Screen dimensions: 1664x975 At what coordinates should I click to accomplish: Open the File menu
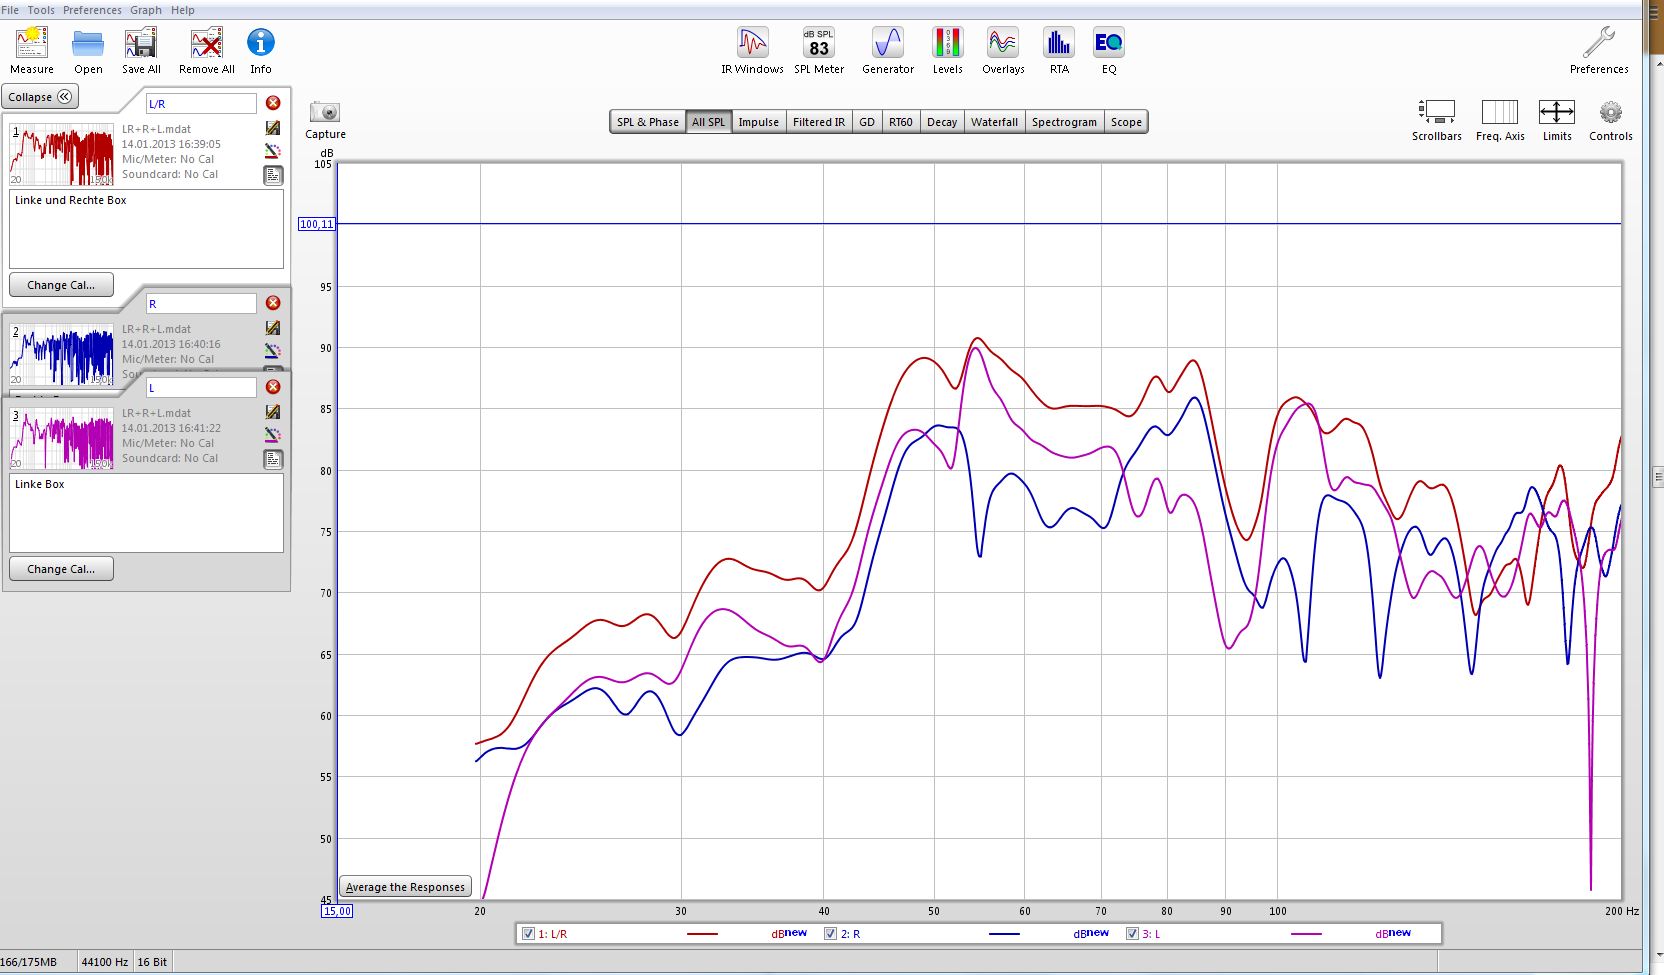click(10, 10)
